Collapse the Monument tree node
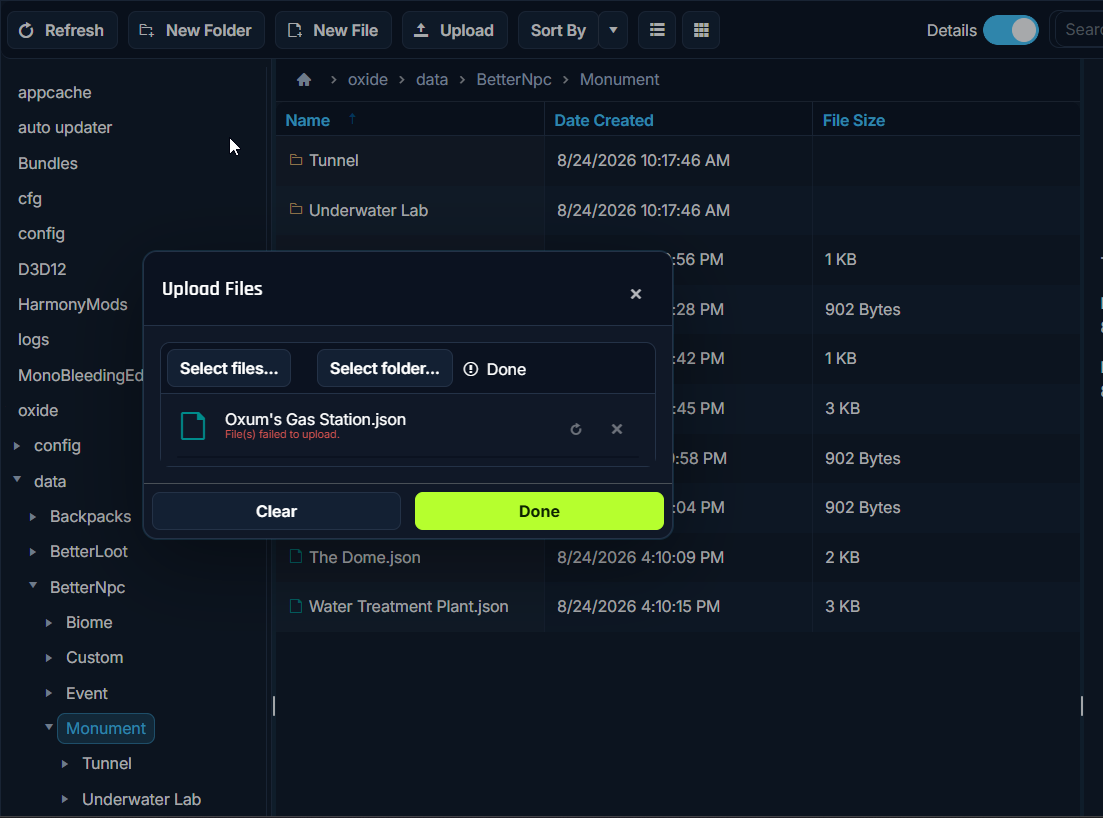The height and width of the screenshot is (818, 1103). (x=49, y=727)
